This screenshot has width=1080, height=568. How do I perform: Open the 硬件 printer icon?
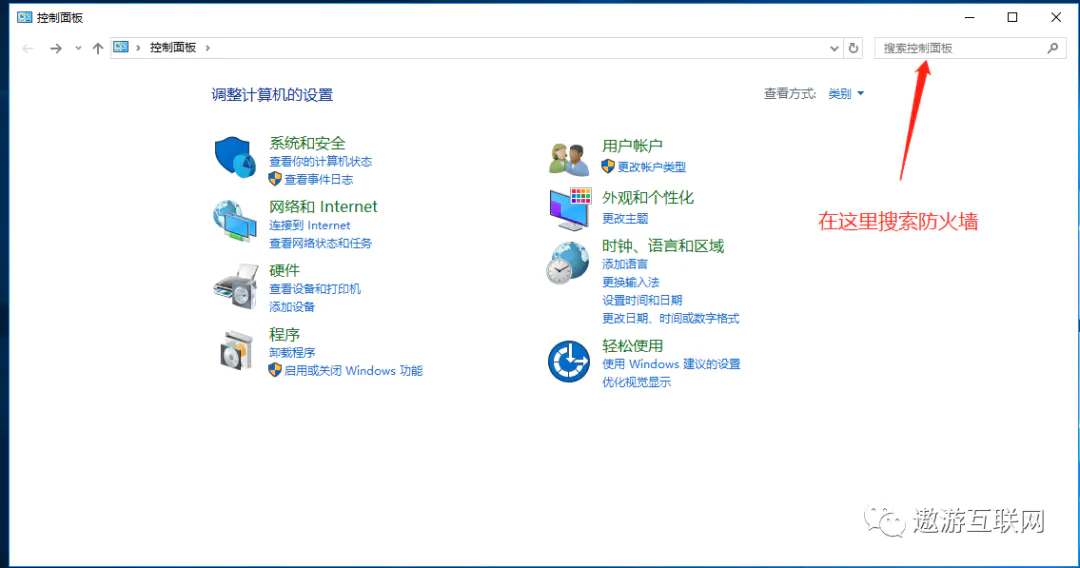click(x=236, y=286)
